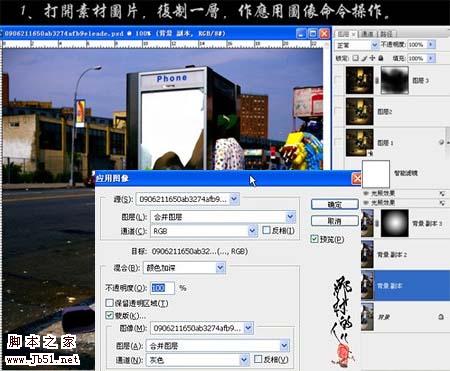Select the 背景 副本 2 layer thumbnail
Viewport: 450px width, 371px height.
pyautogui.click(x=367, y=255)
